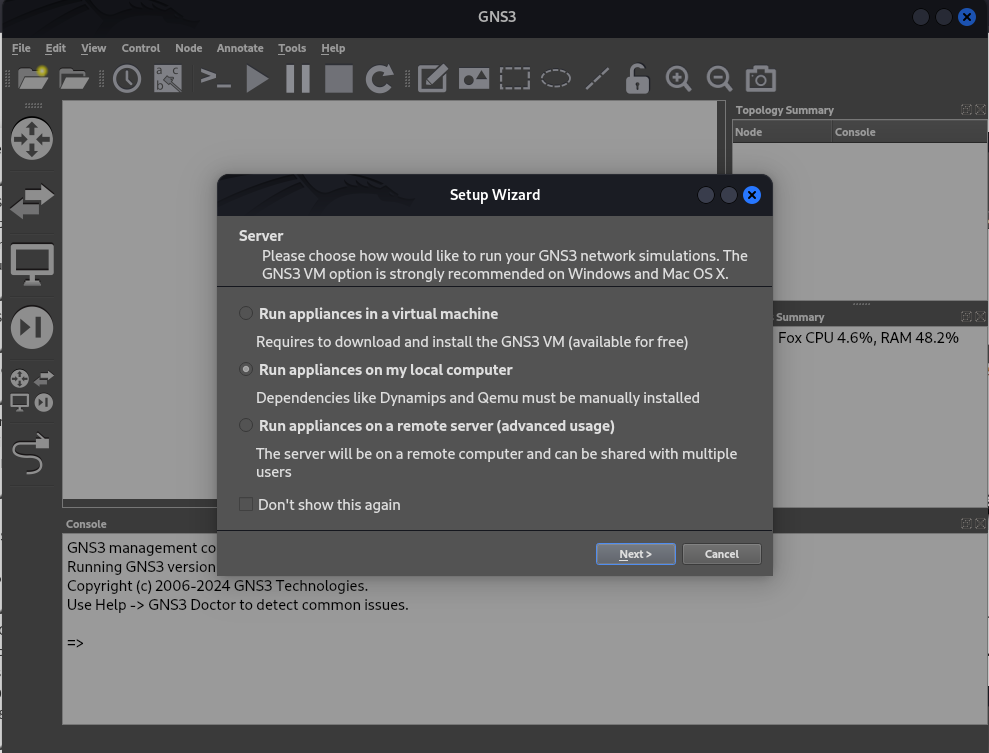Close the Setup Wizard dialog
Screen dimensions: 989x753
(x=752, y=196)
